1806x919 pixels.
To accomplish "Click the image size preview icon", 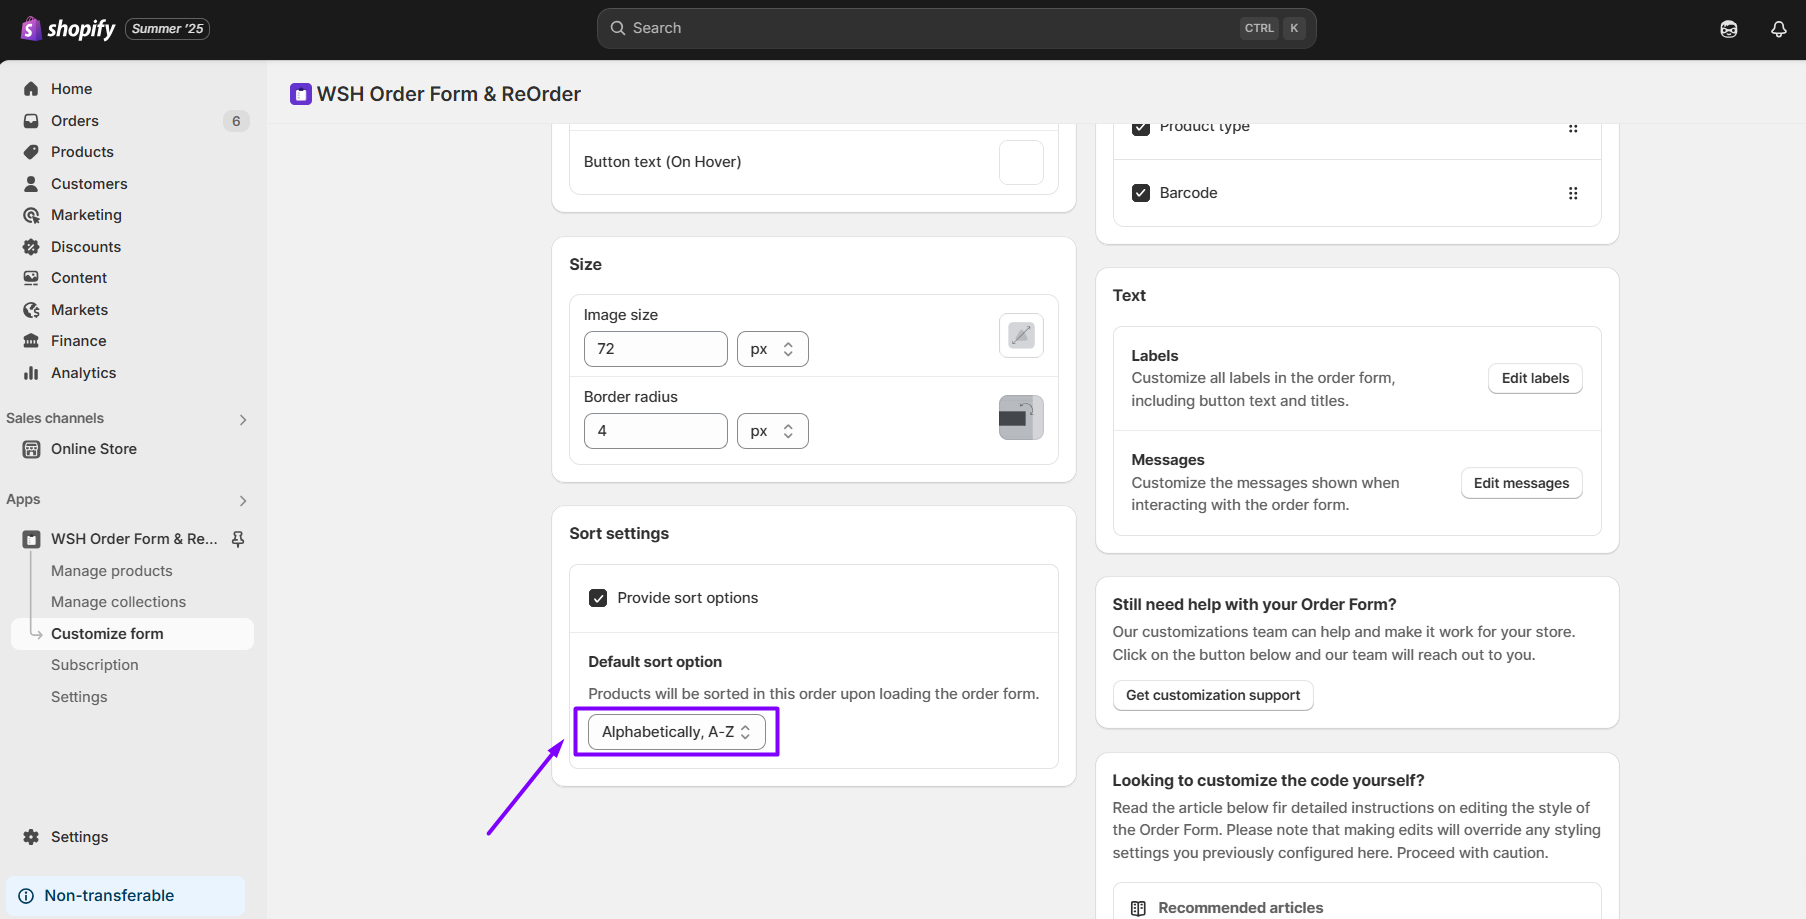I will (1020, 335).
